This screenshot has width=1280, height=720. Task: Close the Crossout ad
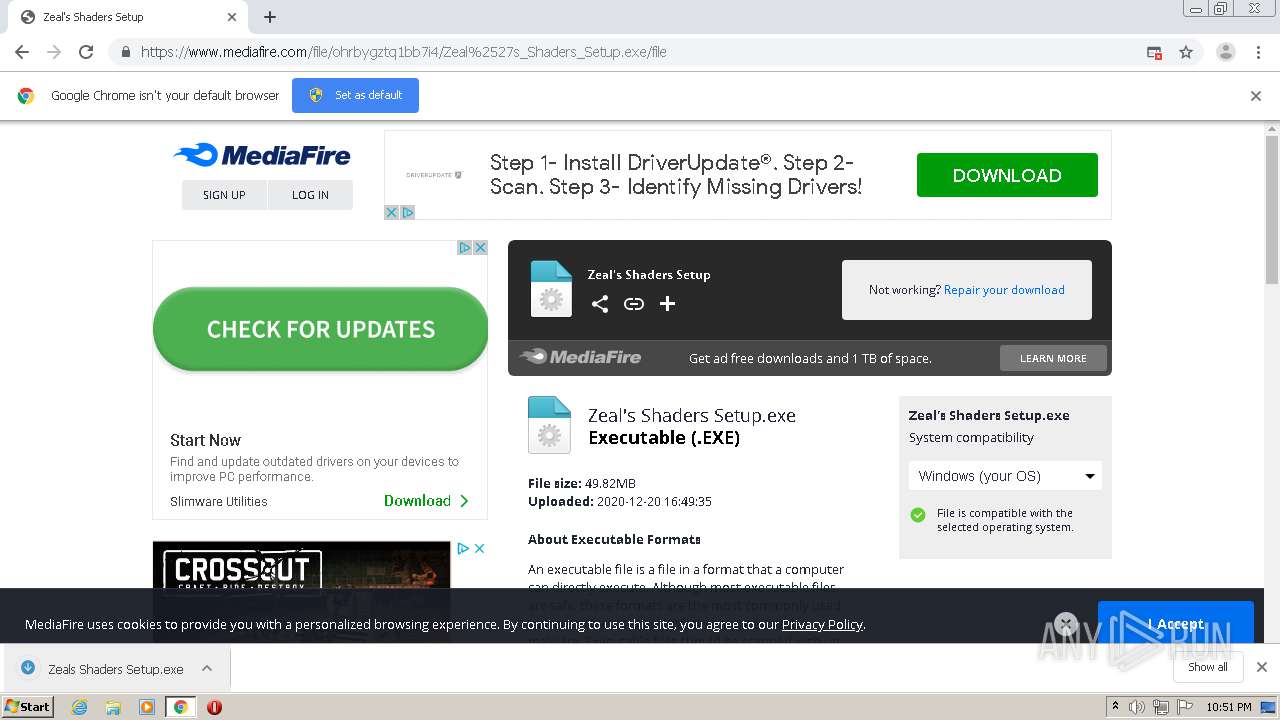(x=479, y=548)
